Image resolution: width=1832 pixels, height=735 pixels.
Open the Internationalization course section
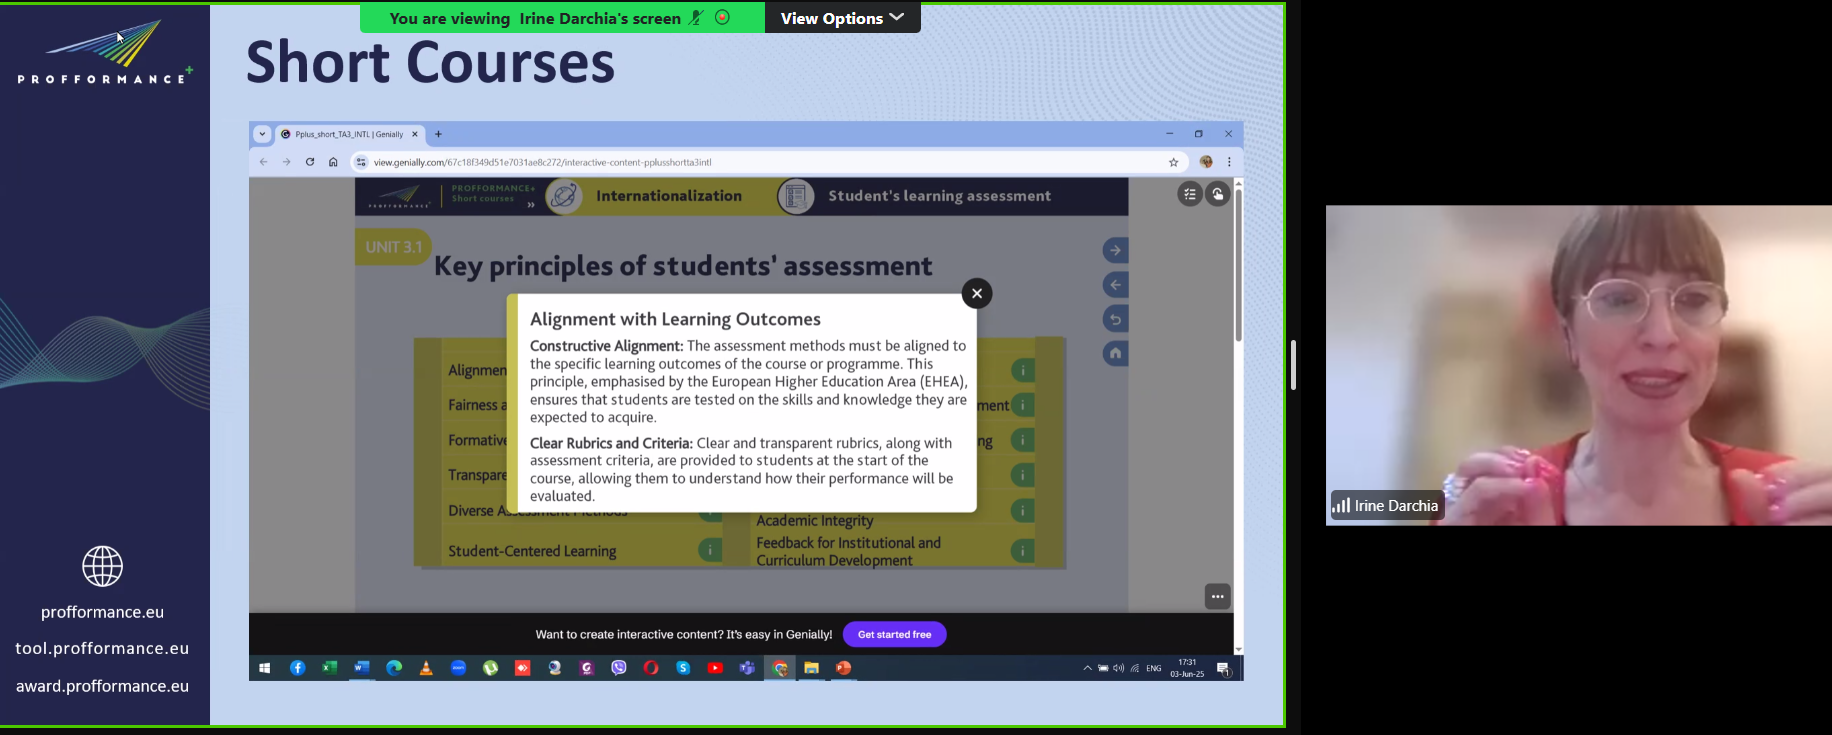click(668, 196)
